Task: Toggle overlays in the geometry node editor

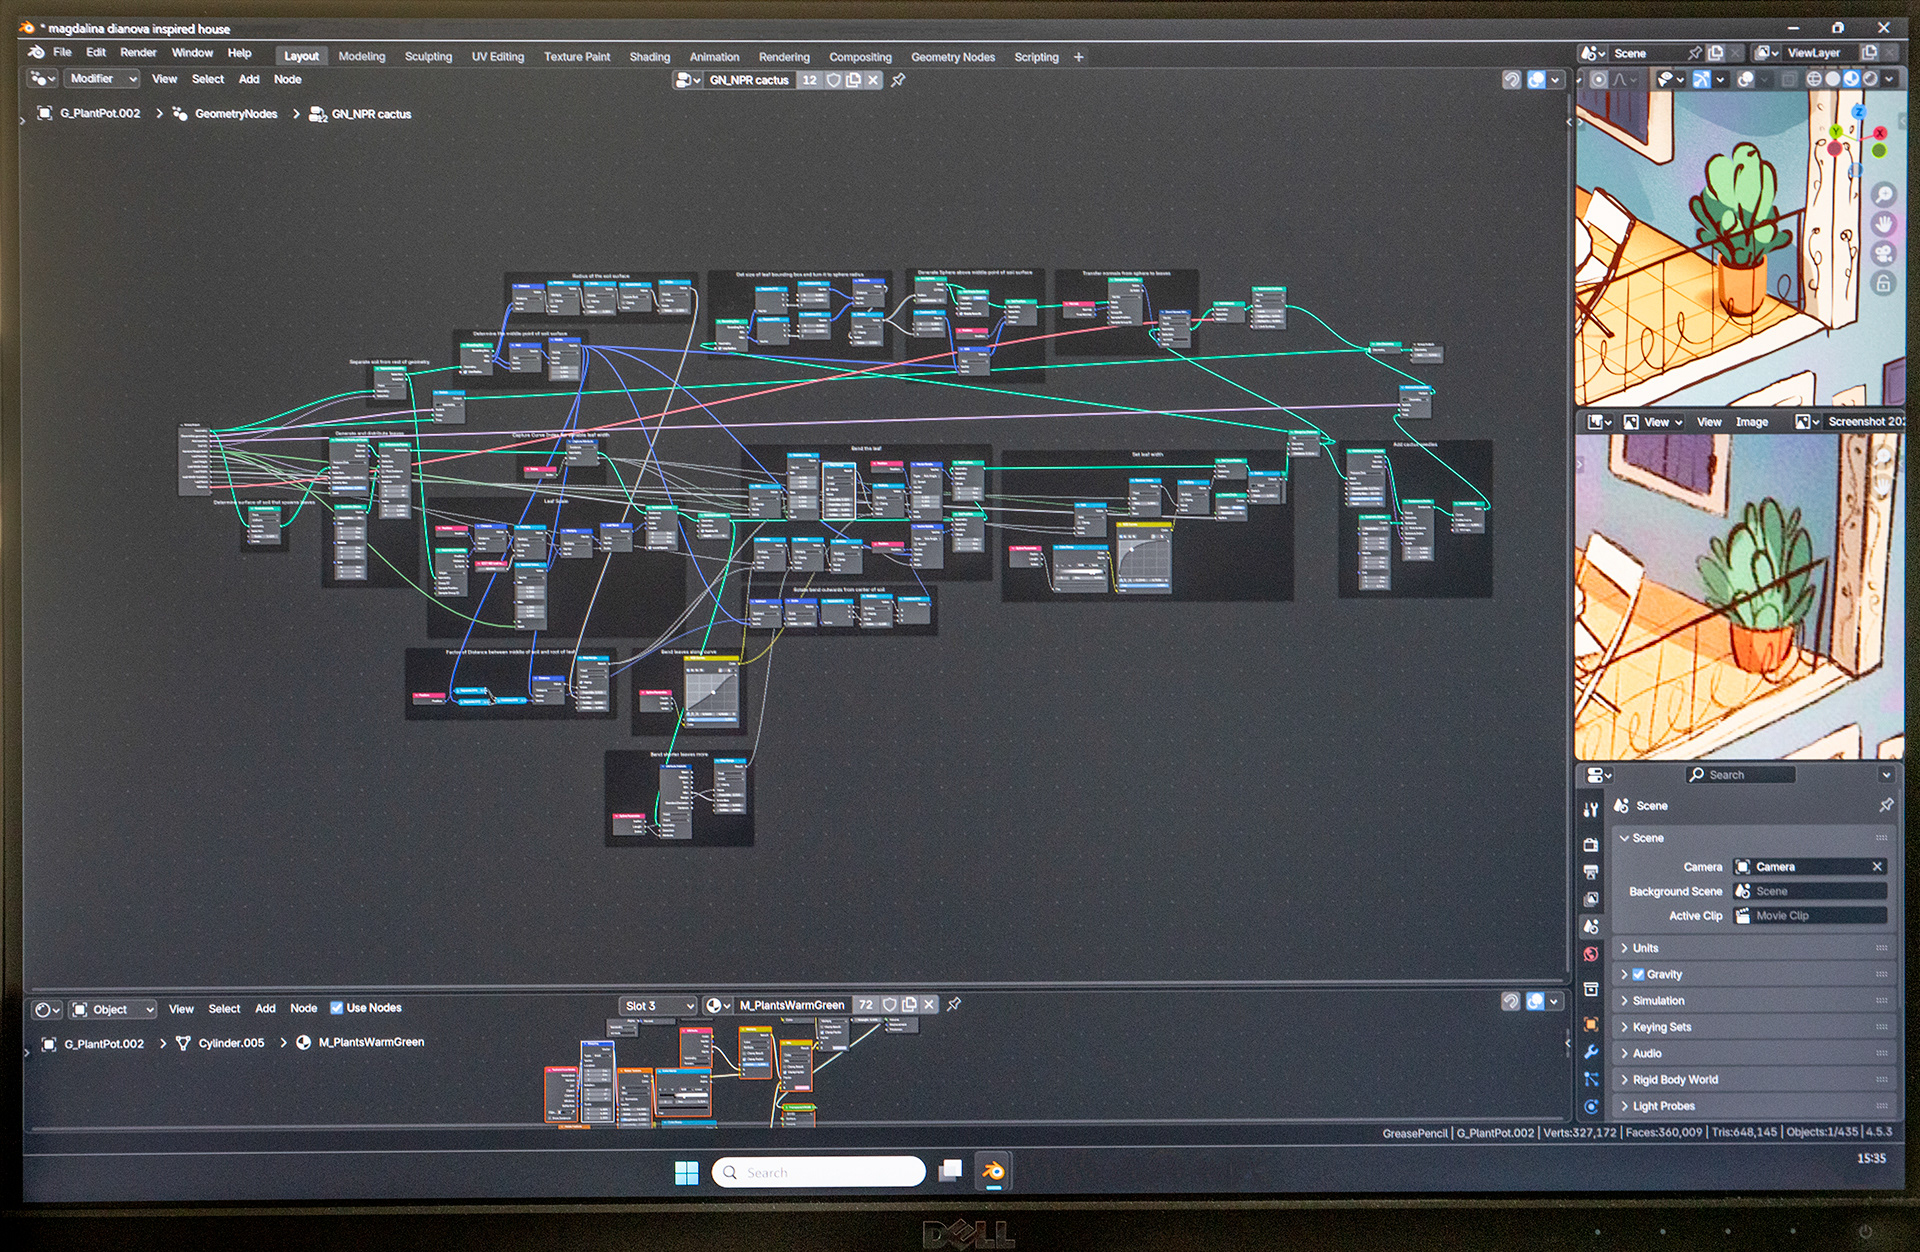Action: [x=1536, y=80]
